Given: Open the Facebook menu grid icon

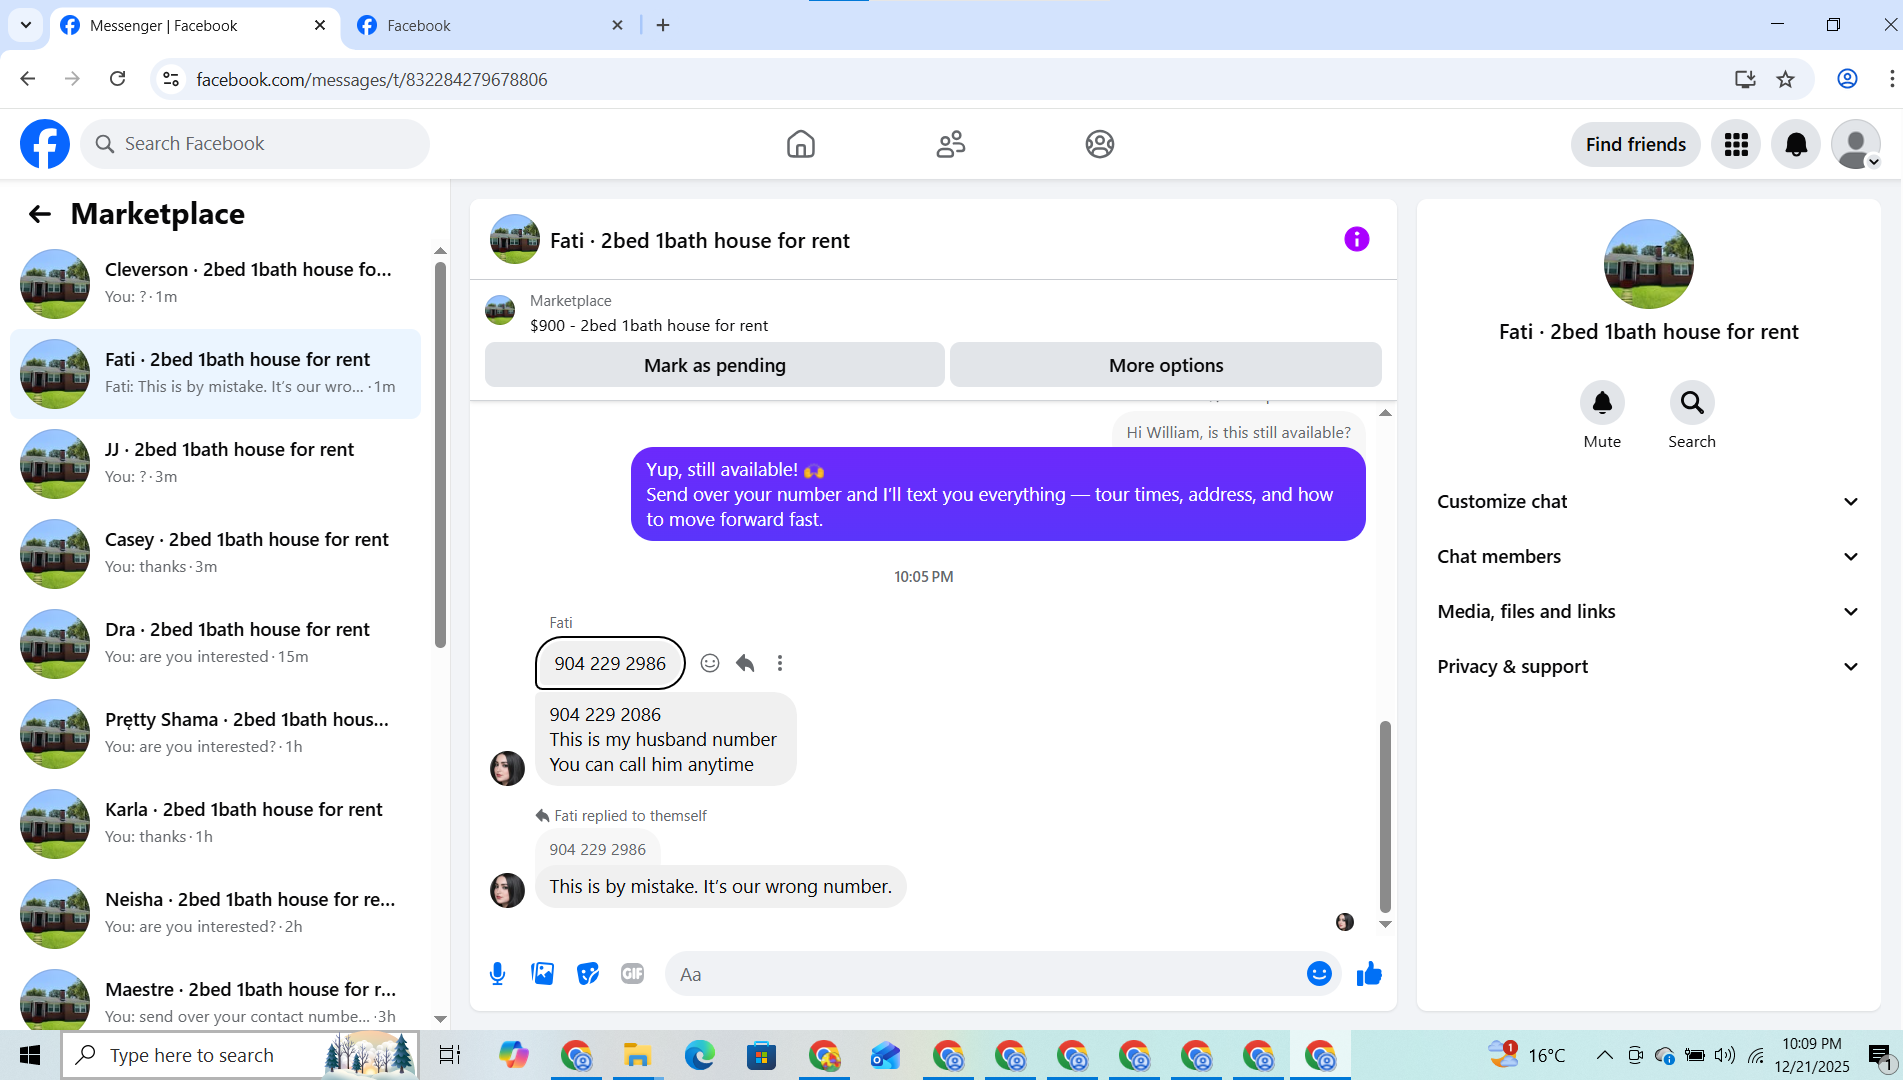Looking at the screenshot, I should tap(1736, 144).
